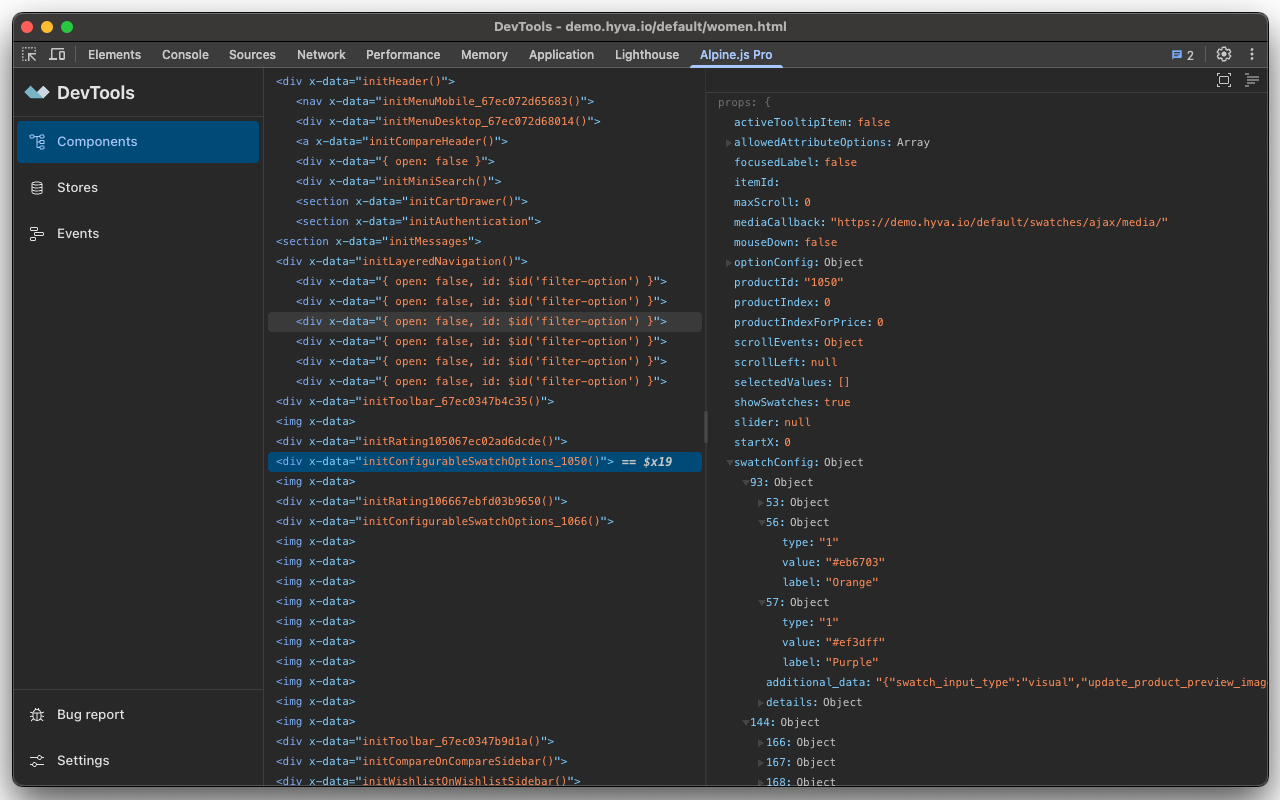Open Bug report link
This screenshot has height=800, width=1280.
[x=138, y=715]
